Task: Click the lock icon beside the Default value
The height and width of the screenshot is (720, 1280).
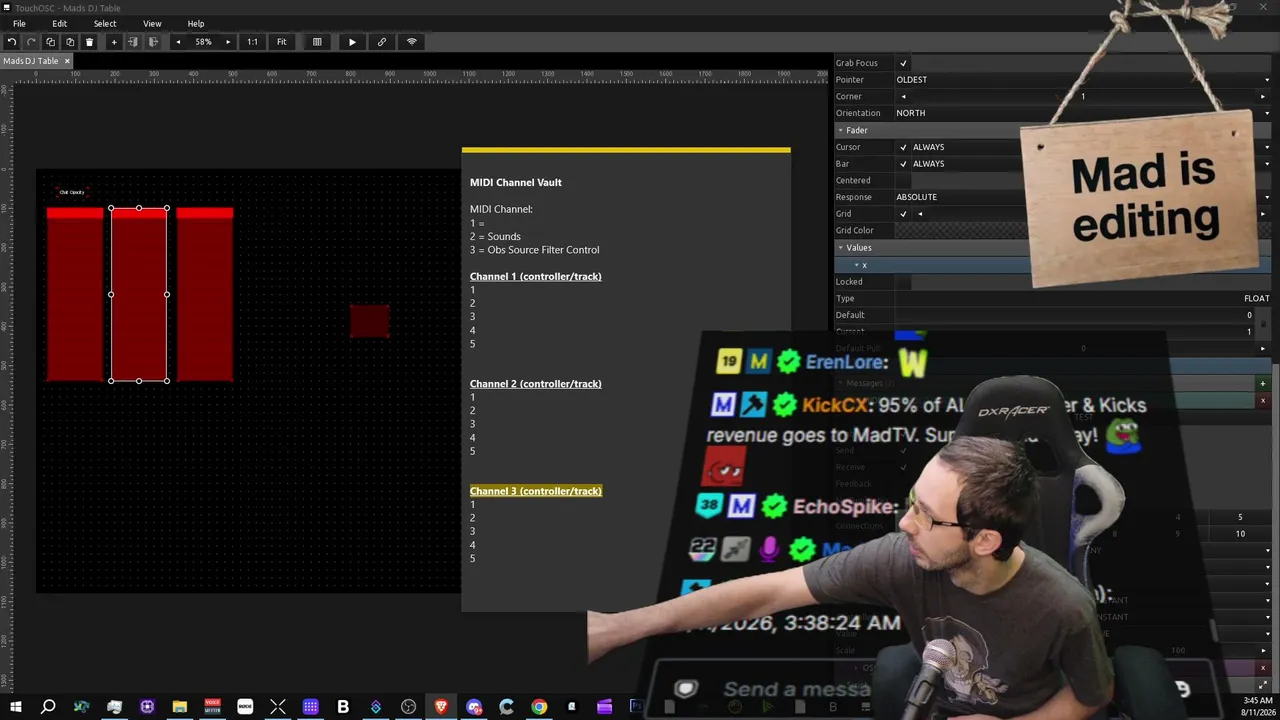Action: [1263, 323]
